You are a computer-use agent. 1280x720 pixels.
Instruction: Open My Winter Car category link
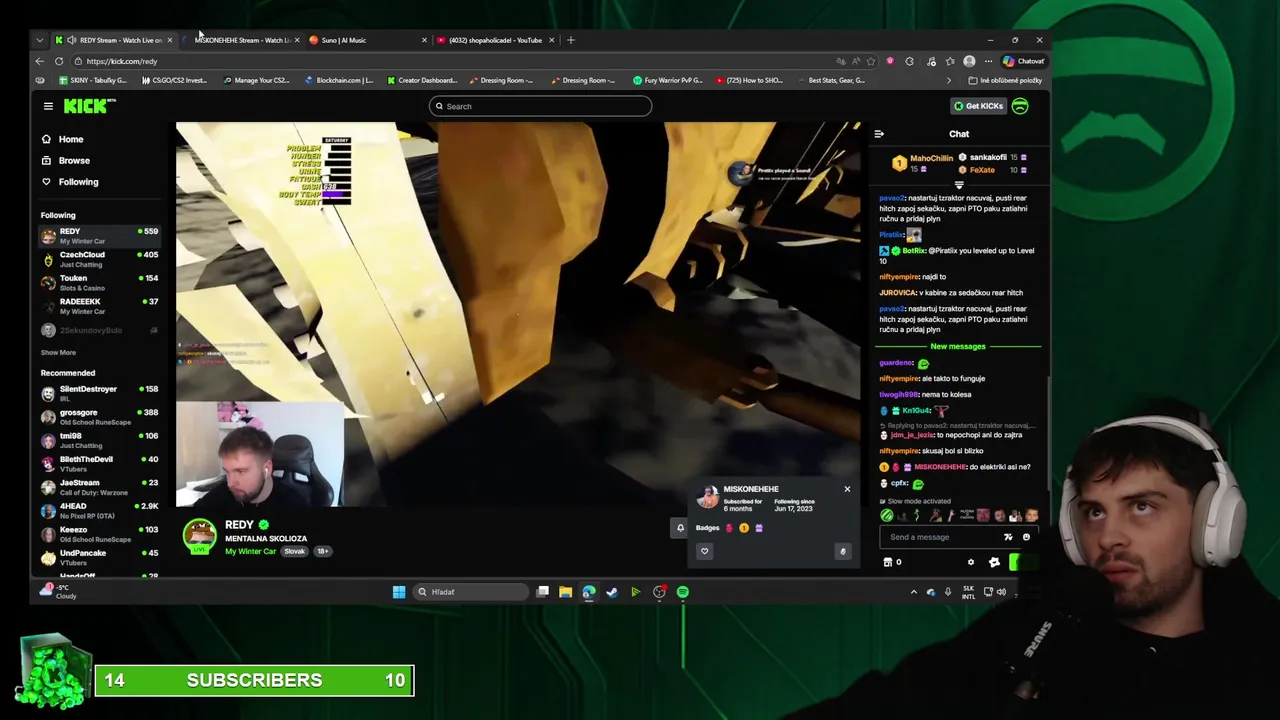250,551
